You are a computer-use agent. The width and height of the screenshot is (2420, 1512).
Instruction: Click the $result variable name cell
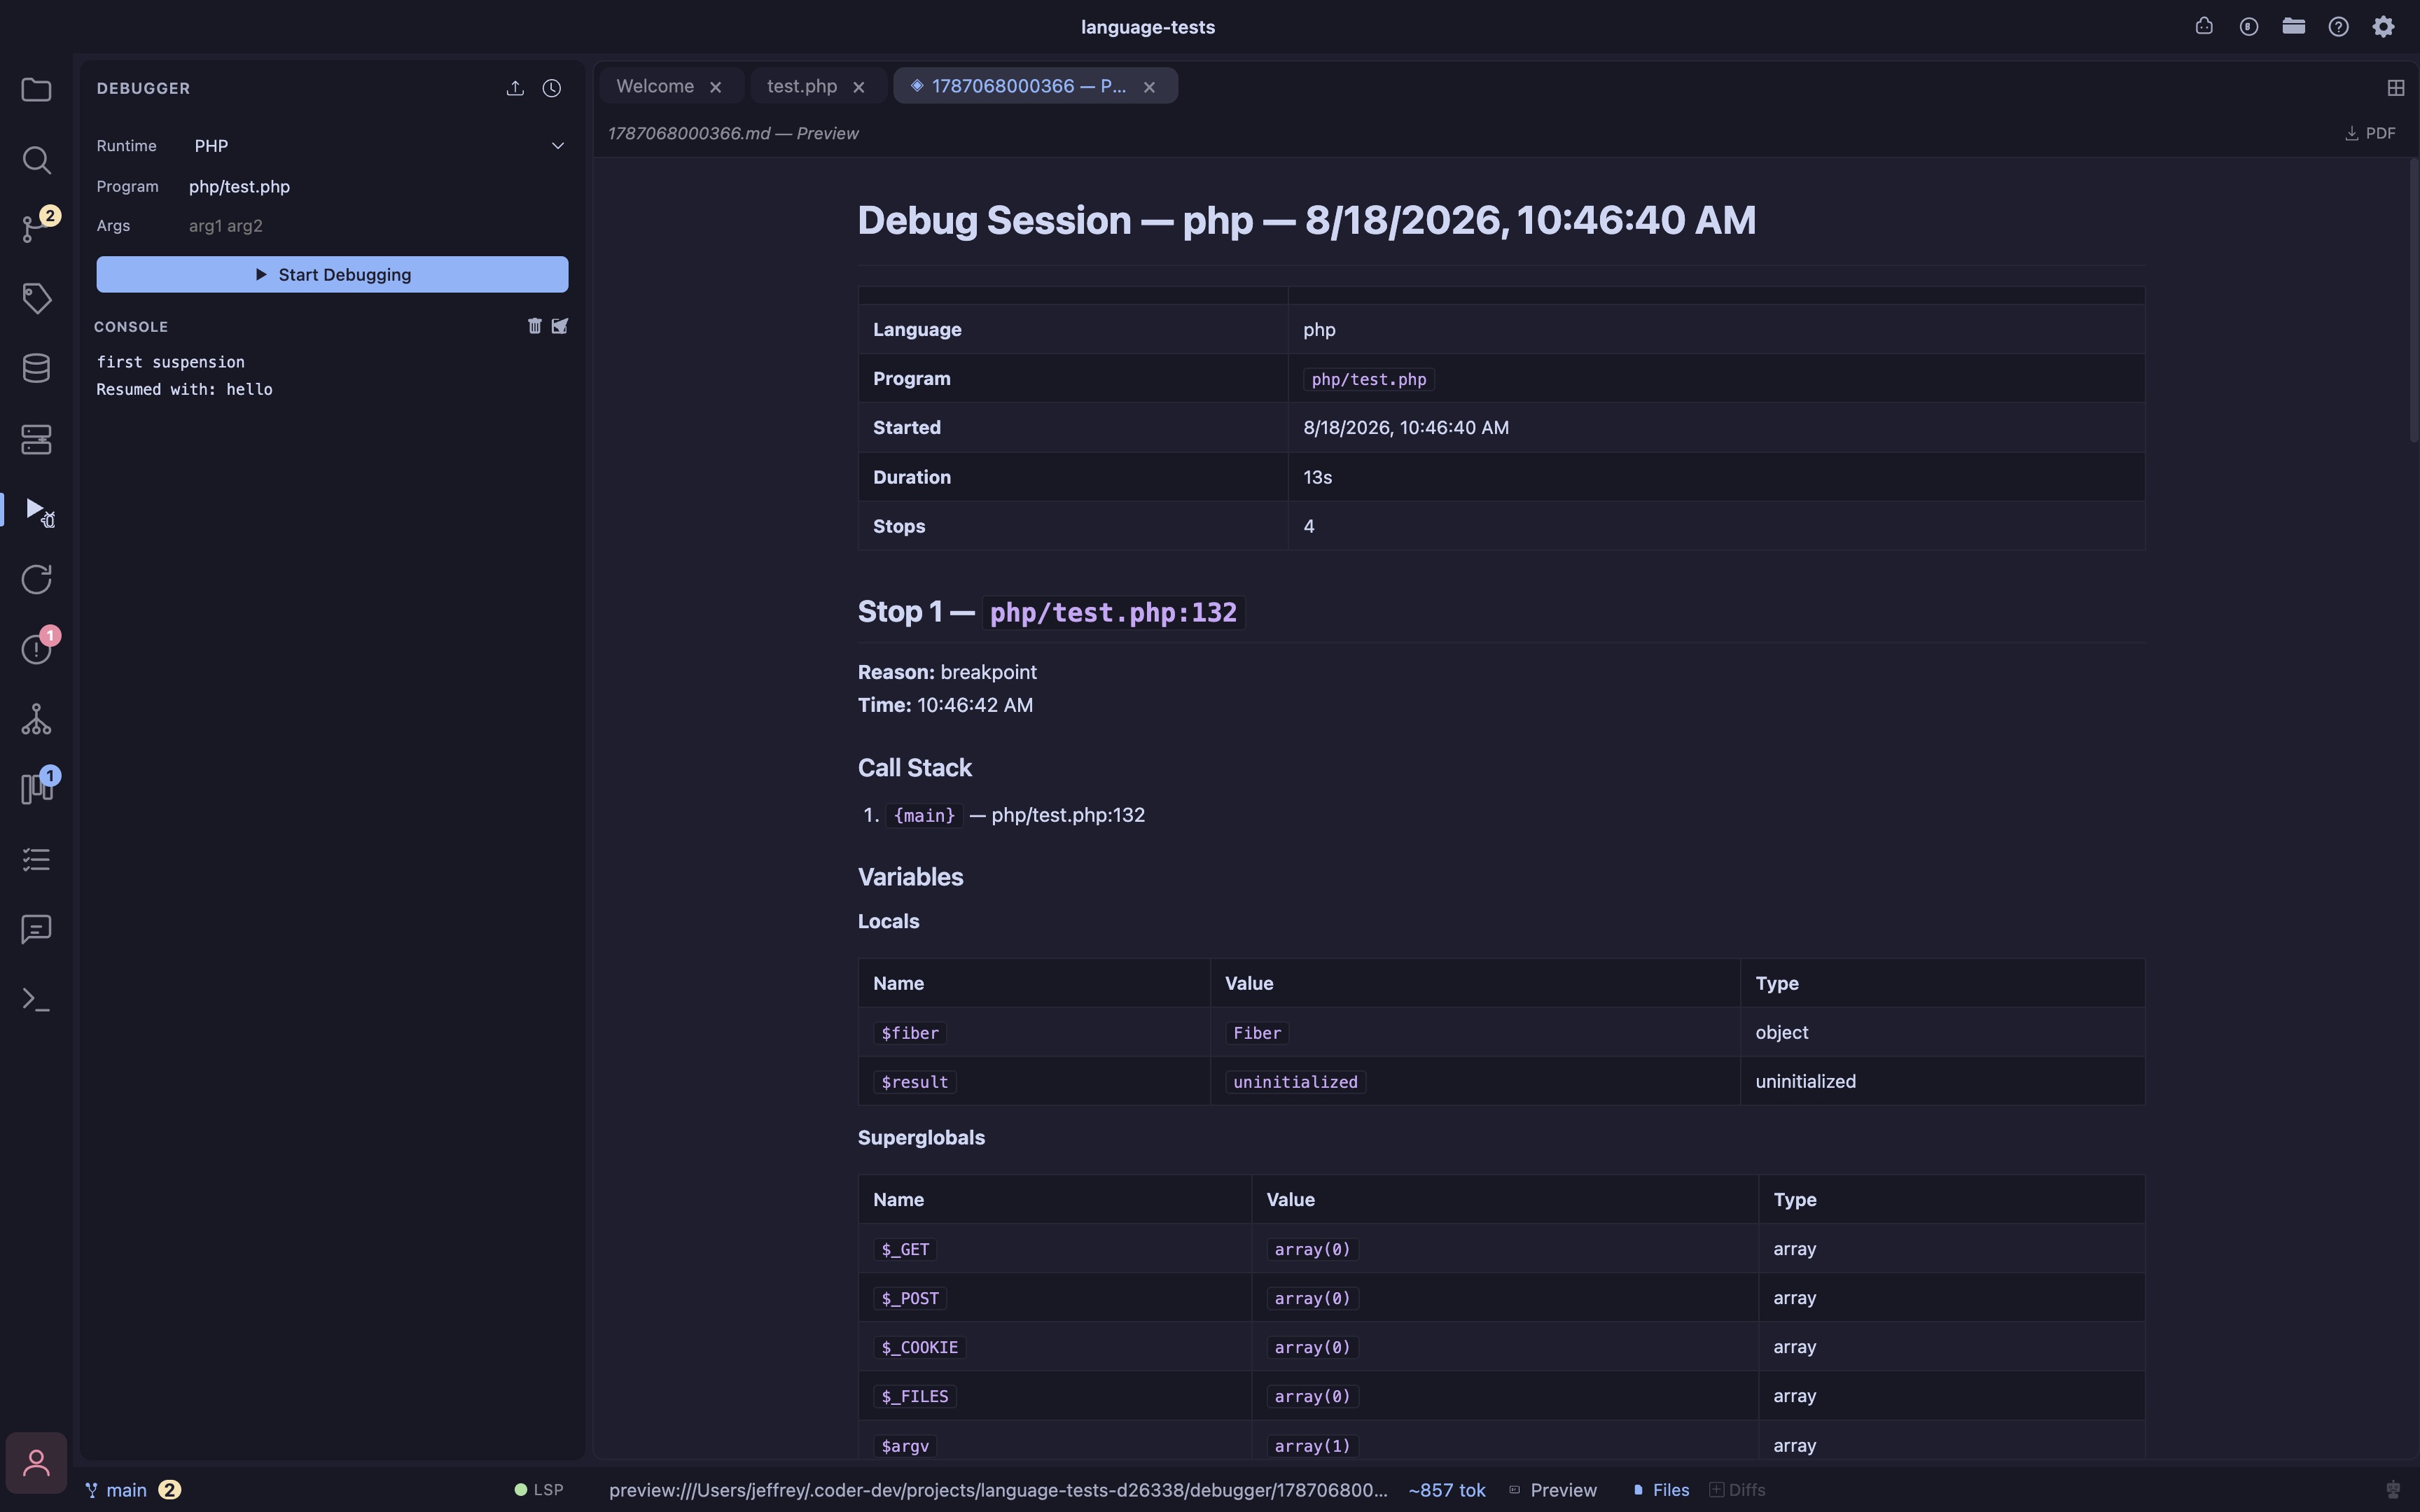tap(915, 1082)
